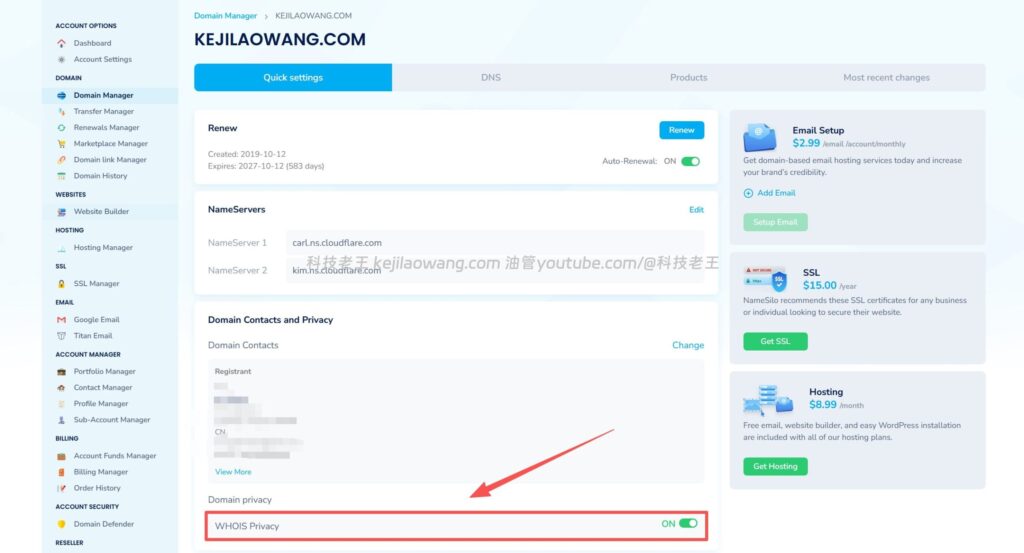This screenshot has width=1024, height=553.
Task: Open Order History in sidebar
Action: point(97,488)
